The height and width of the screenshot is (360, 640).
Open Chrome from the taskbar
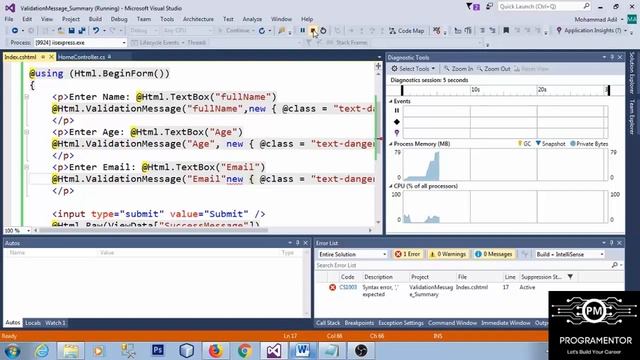(x=245, y=351)
